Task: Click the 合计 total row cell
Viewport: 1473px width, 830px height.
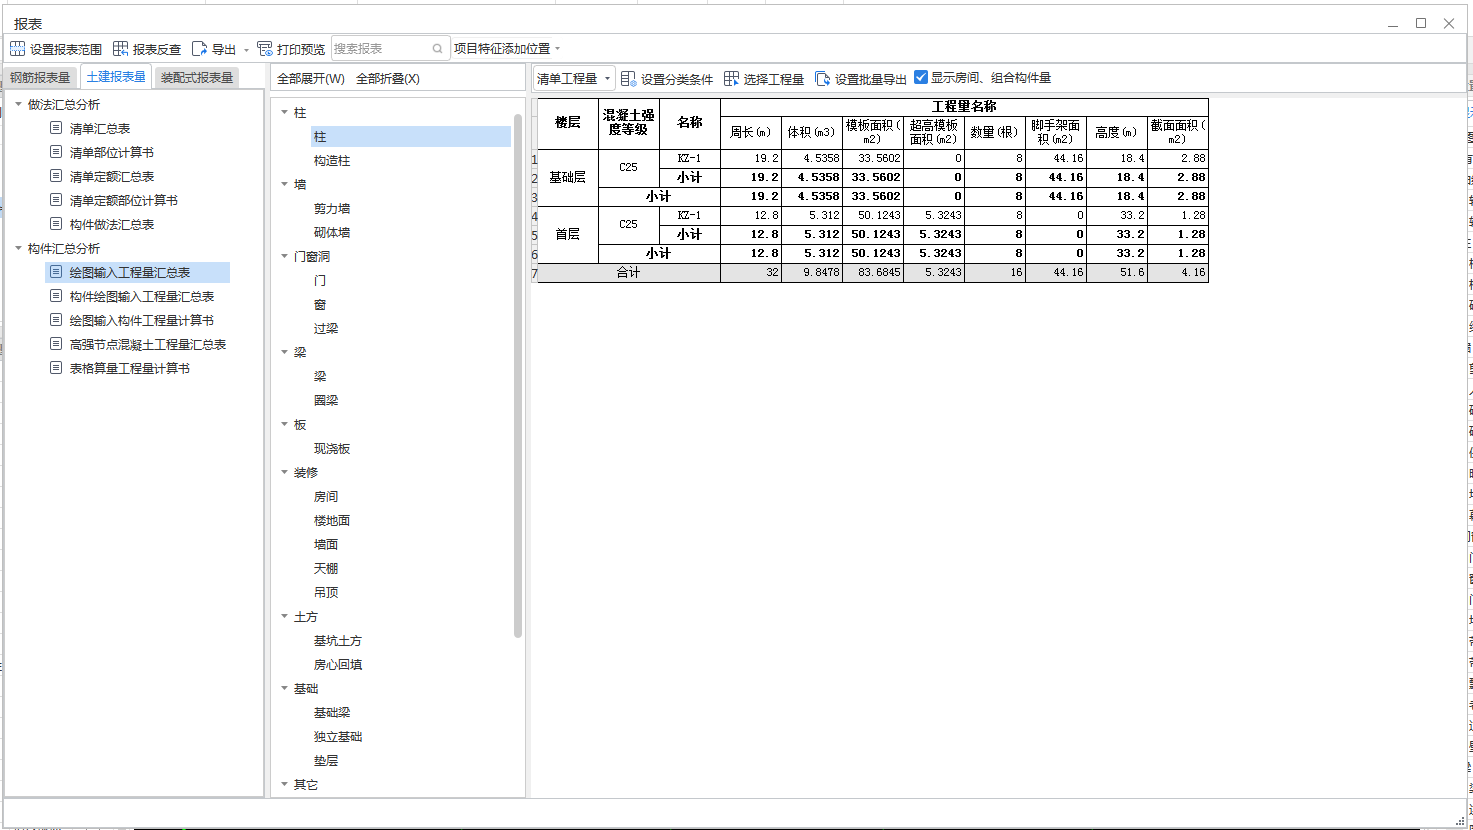Action: 629,273
